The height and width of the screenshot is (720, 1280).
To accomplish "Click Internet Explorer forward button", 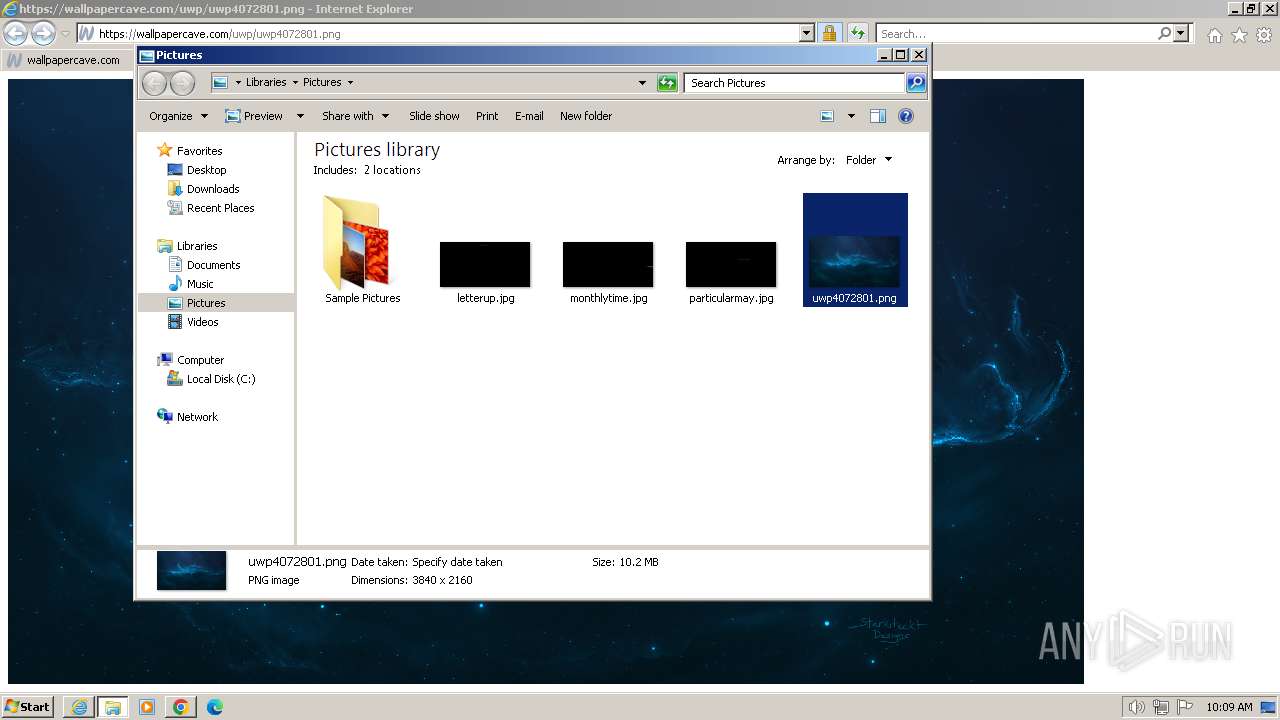I will pyautogui.click(x=43, y=33).
